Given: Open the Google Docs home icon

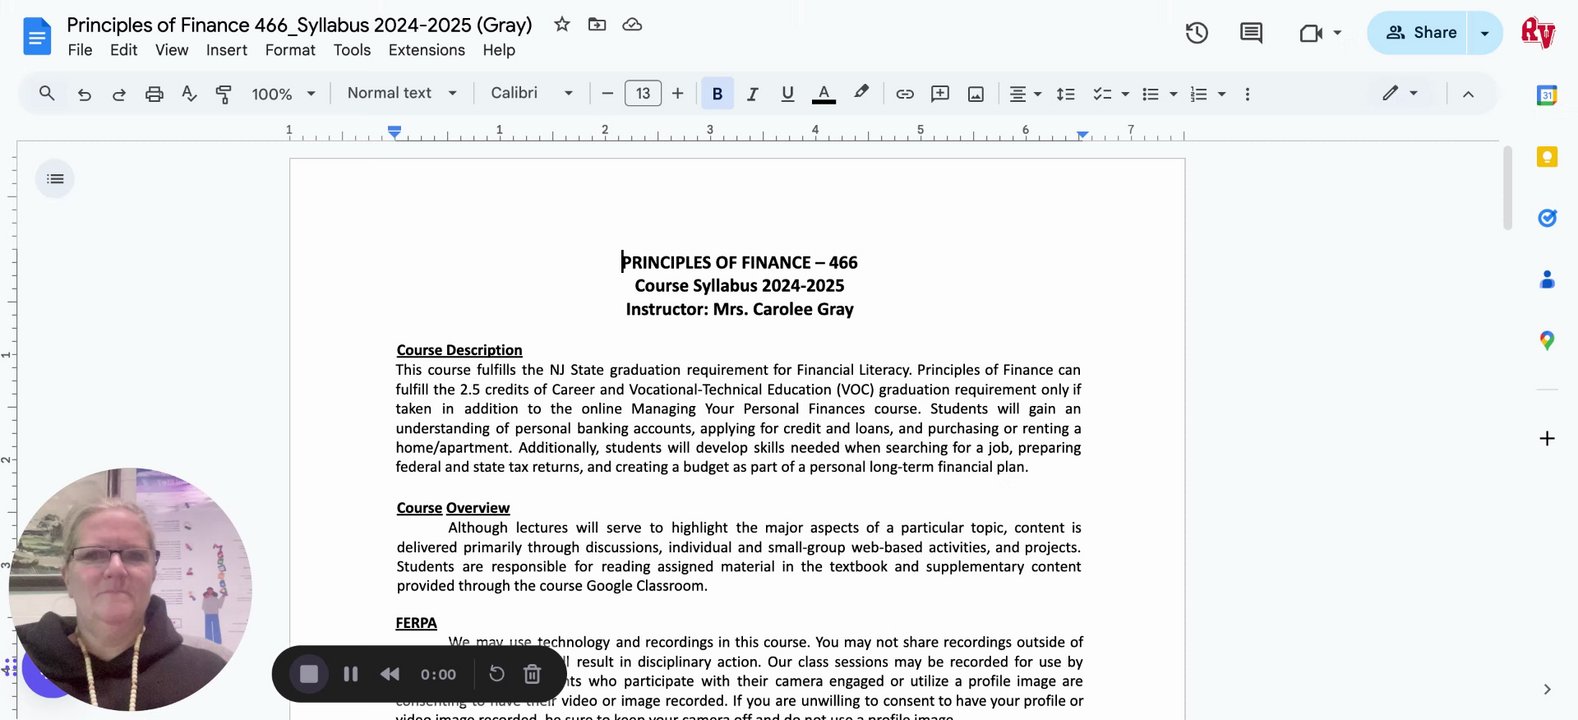Looking at the screenshot, I should [37, 37].
